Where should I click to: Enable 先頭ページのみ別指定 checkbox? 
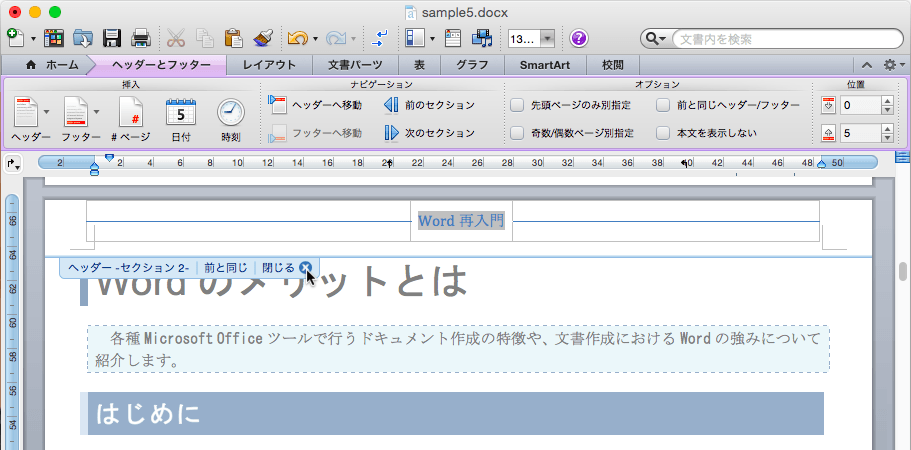point(517,105)
